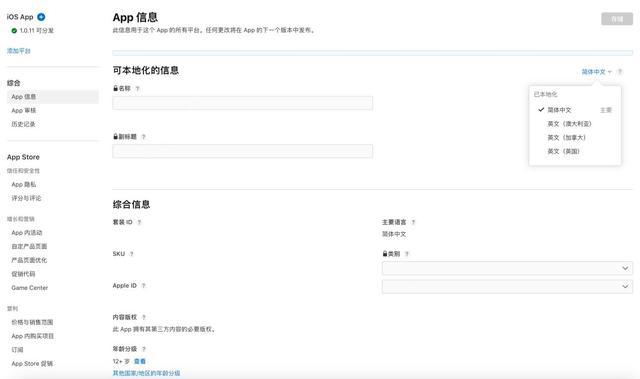
Task: Click the 副标题 input field
Action: coord(242,151)
